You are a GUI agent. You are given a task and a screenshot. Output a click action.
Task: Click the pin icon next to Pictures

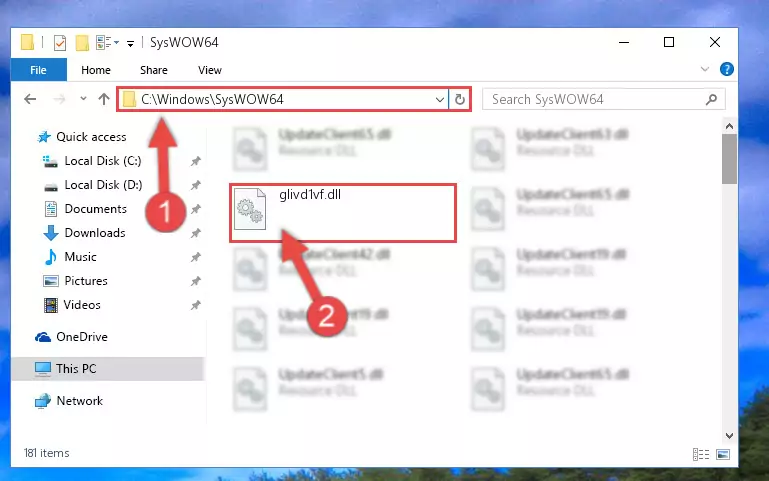196,281
